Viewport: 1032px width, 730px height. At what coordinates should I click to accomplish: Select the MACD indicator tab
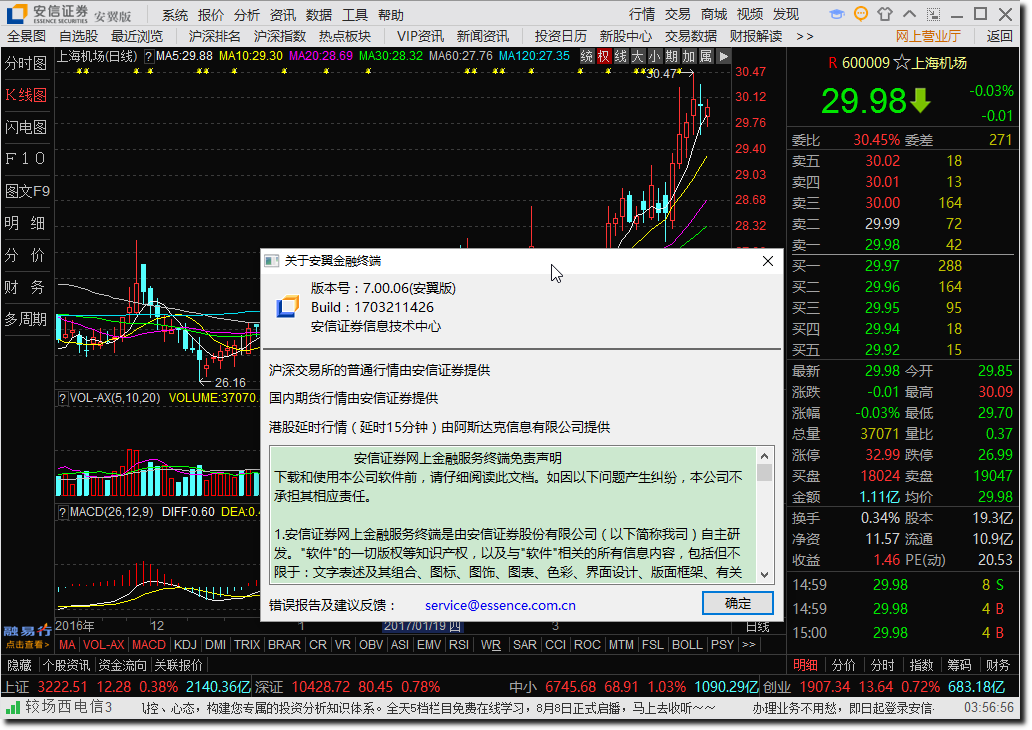(149, 645)
